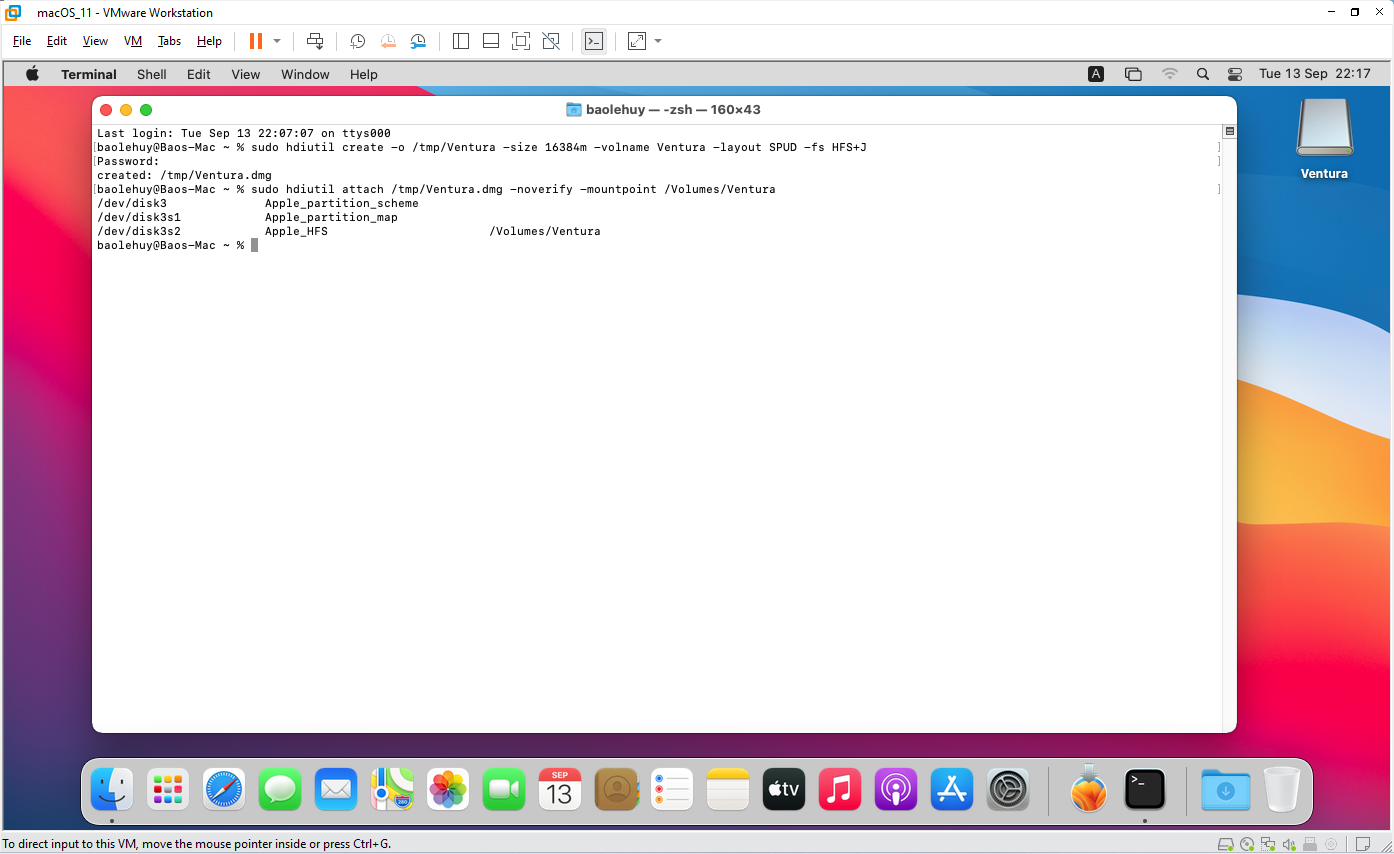Screen dimensions: 1394x854
Task: Toggle the console view button
Action: click(x=594, y=41)
